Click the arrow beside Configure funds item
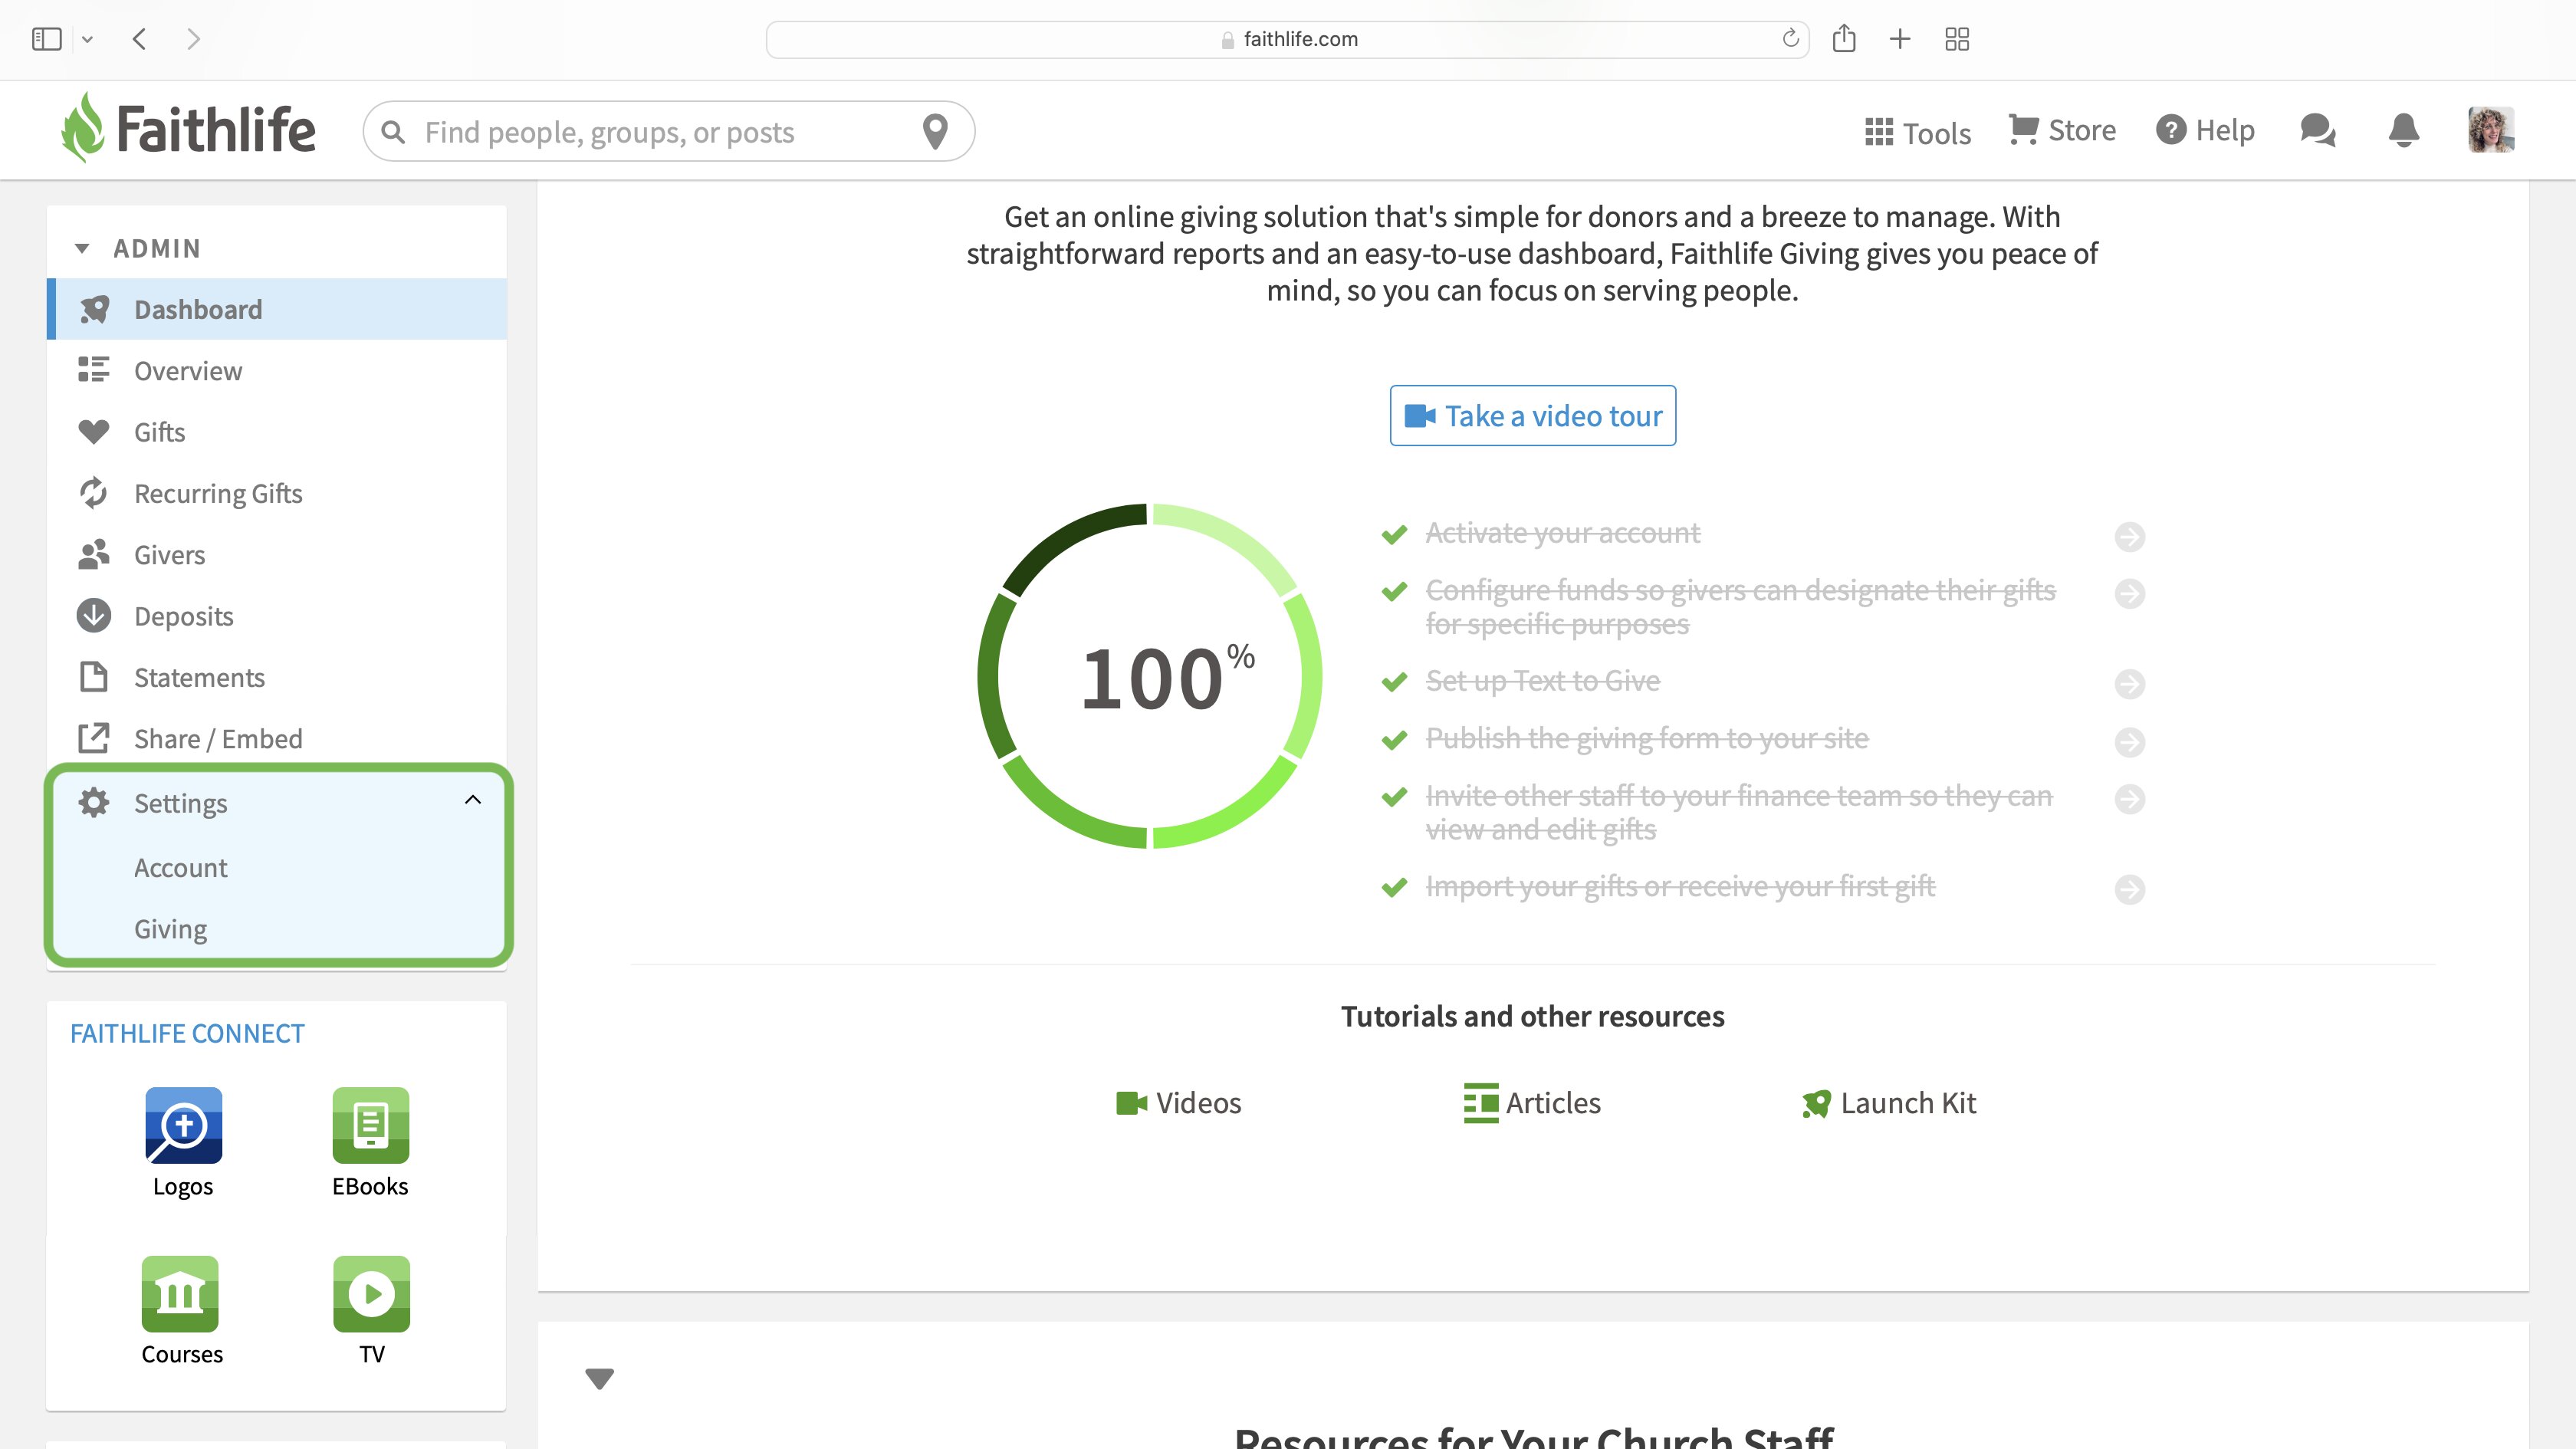The image size is (2576, 1449). coord(2129,593)
